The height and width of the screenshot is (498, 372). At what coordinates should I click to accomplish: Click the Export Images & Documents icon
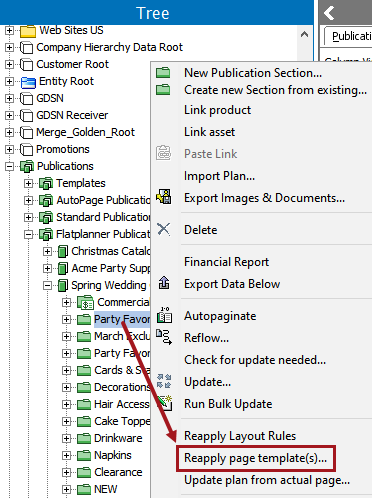[164, 197]
